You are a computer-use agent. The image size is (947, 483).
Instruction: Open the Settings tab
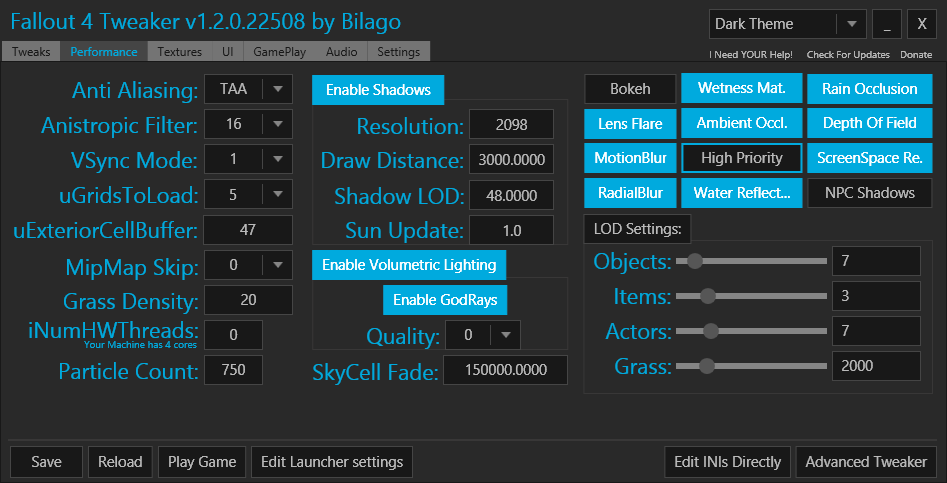point(399,52)
